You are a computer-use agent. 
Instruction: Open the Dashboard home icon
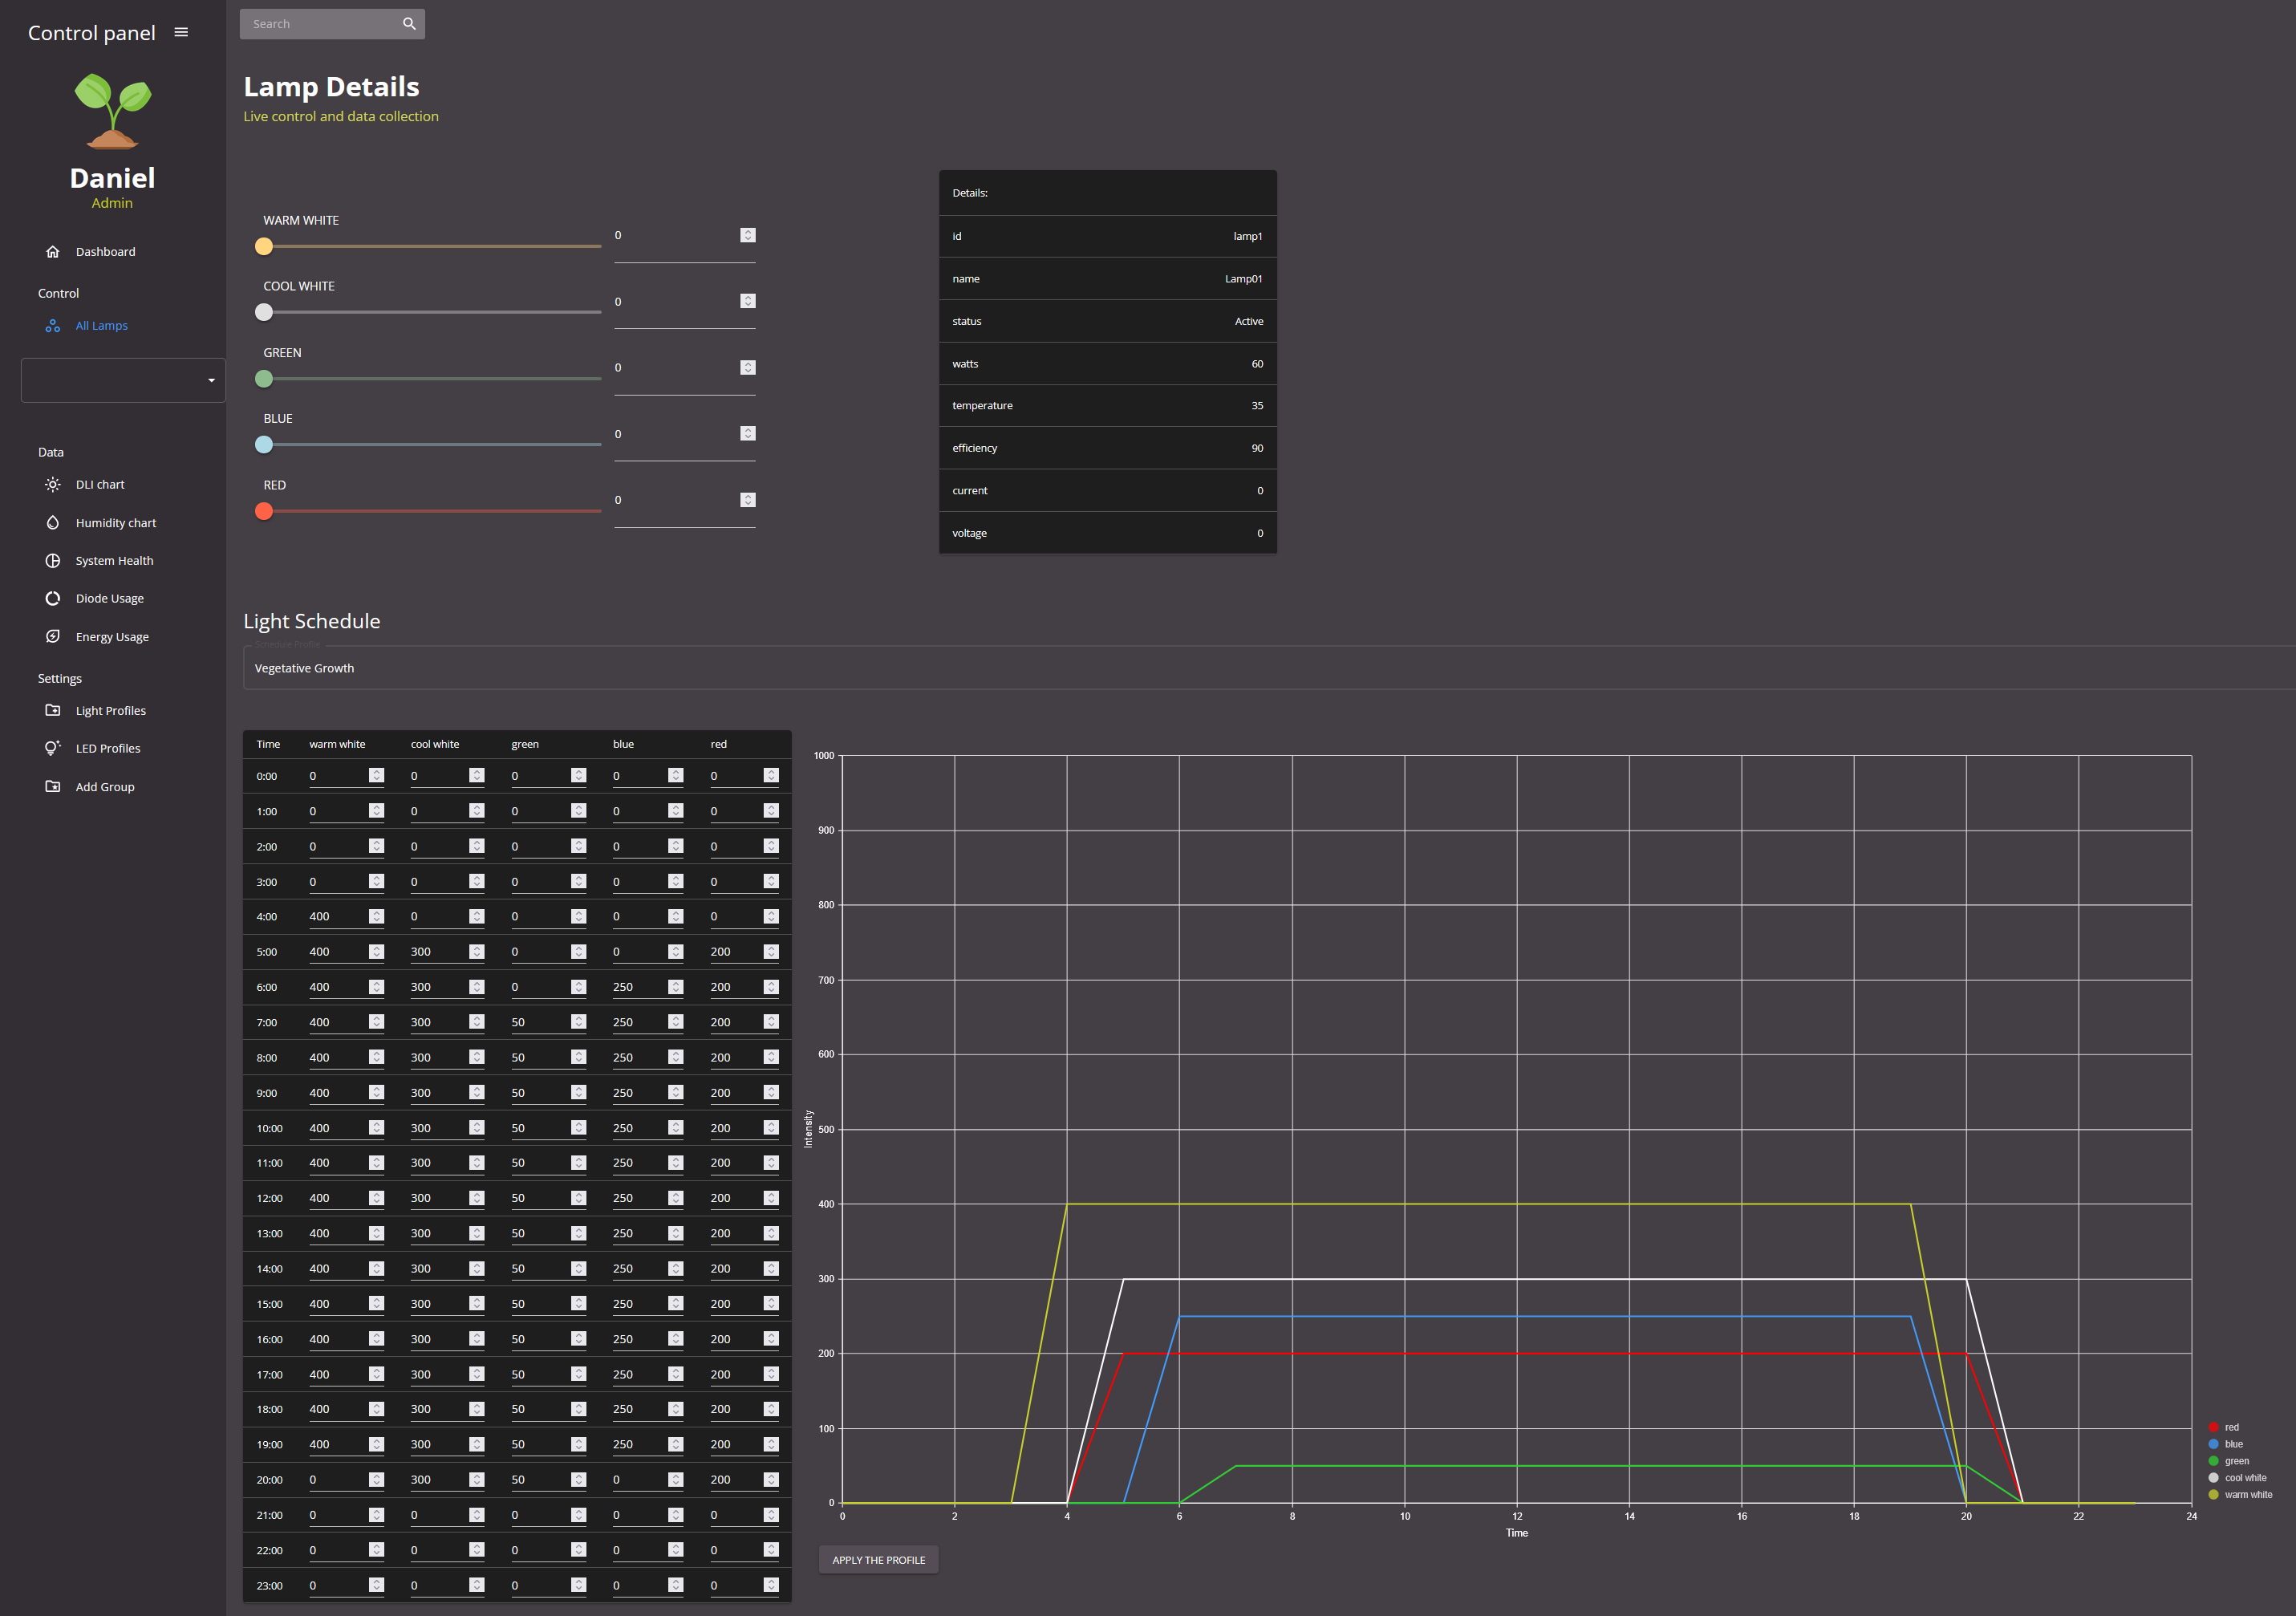(x=53, y=252)
